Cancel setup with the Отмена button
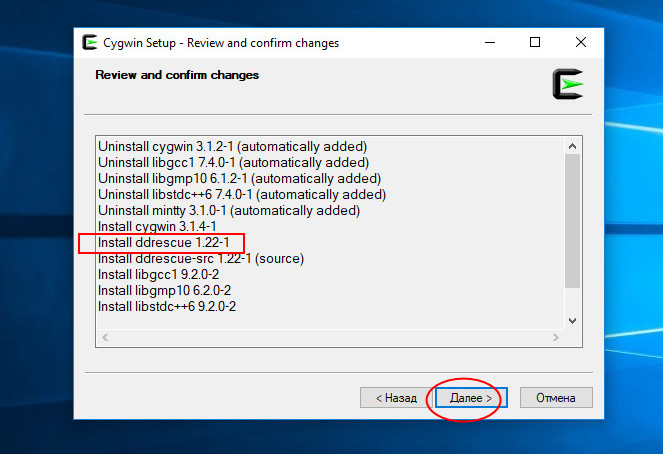 556,398
